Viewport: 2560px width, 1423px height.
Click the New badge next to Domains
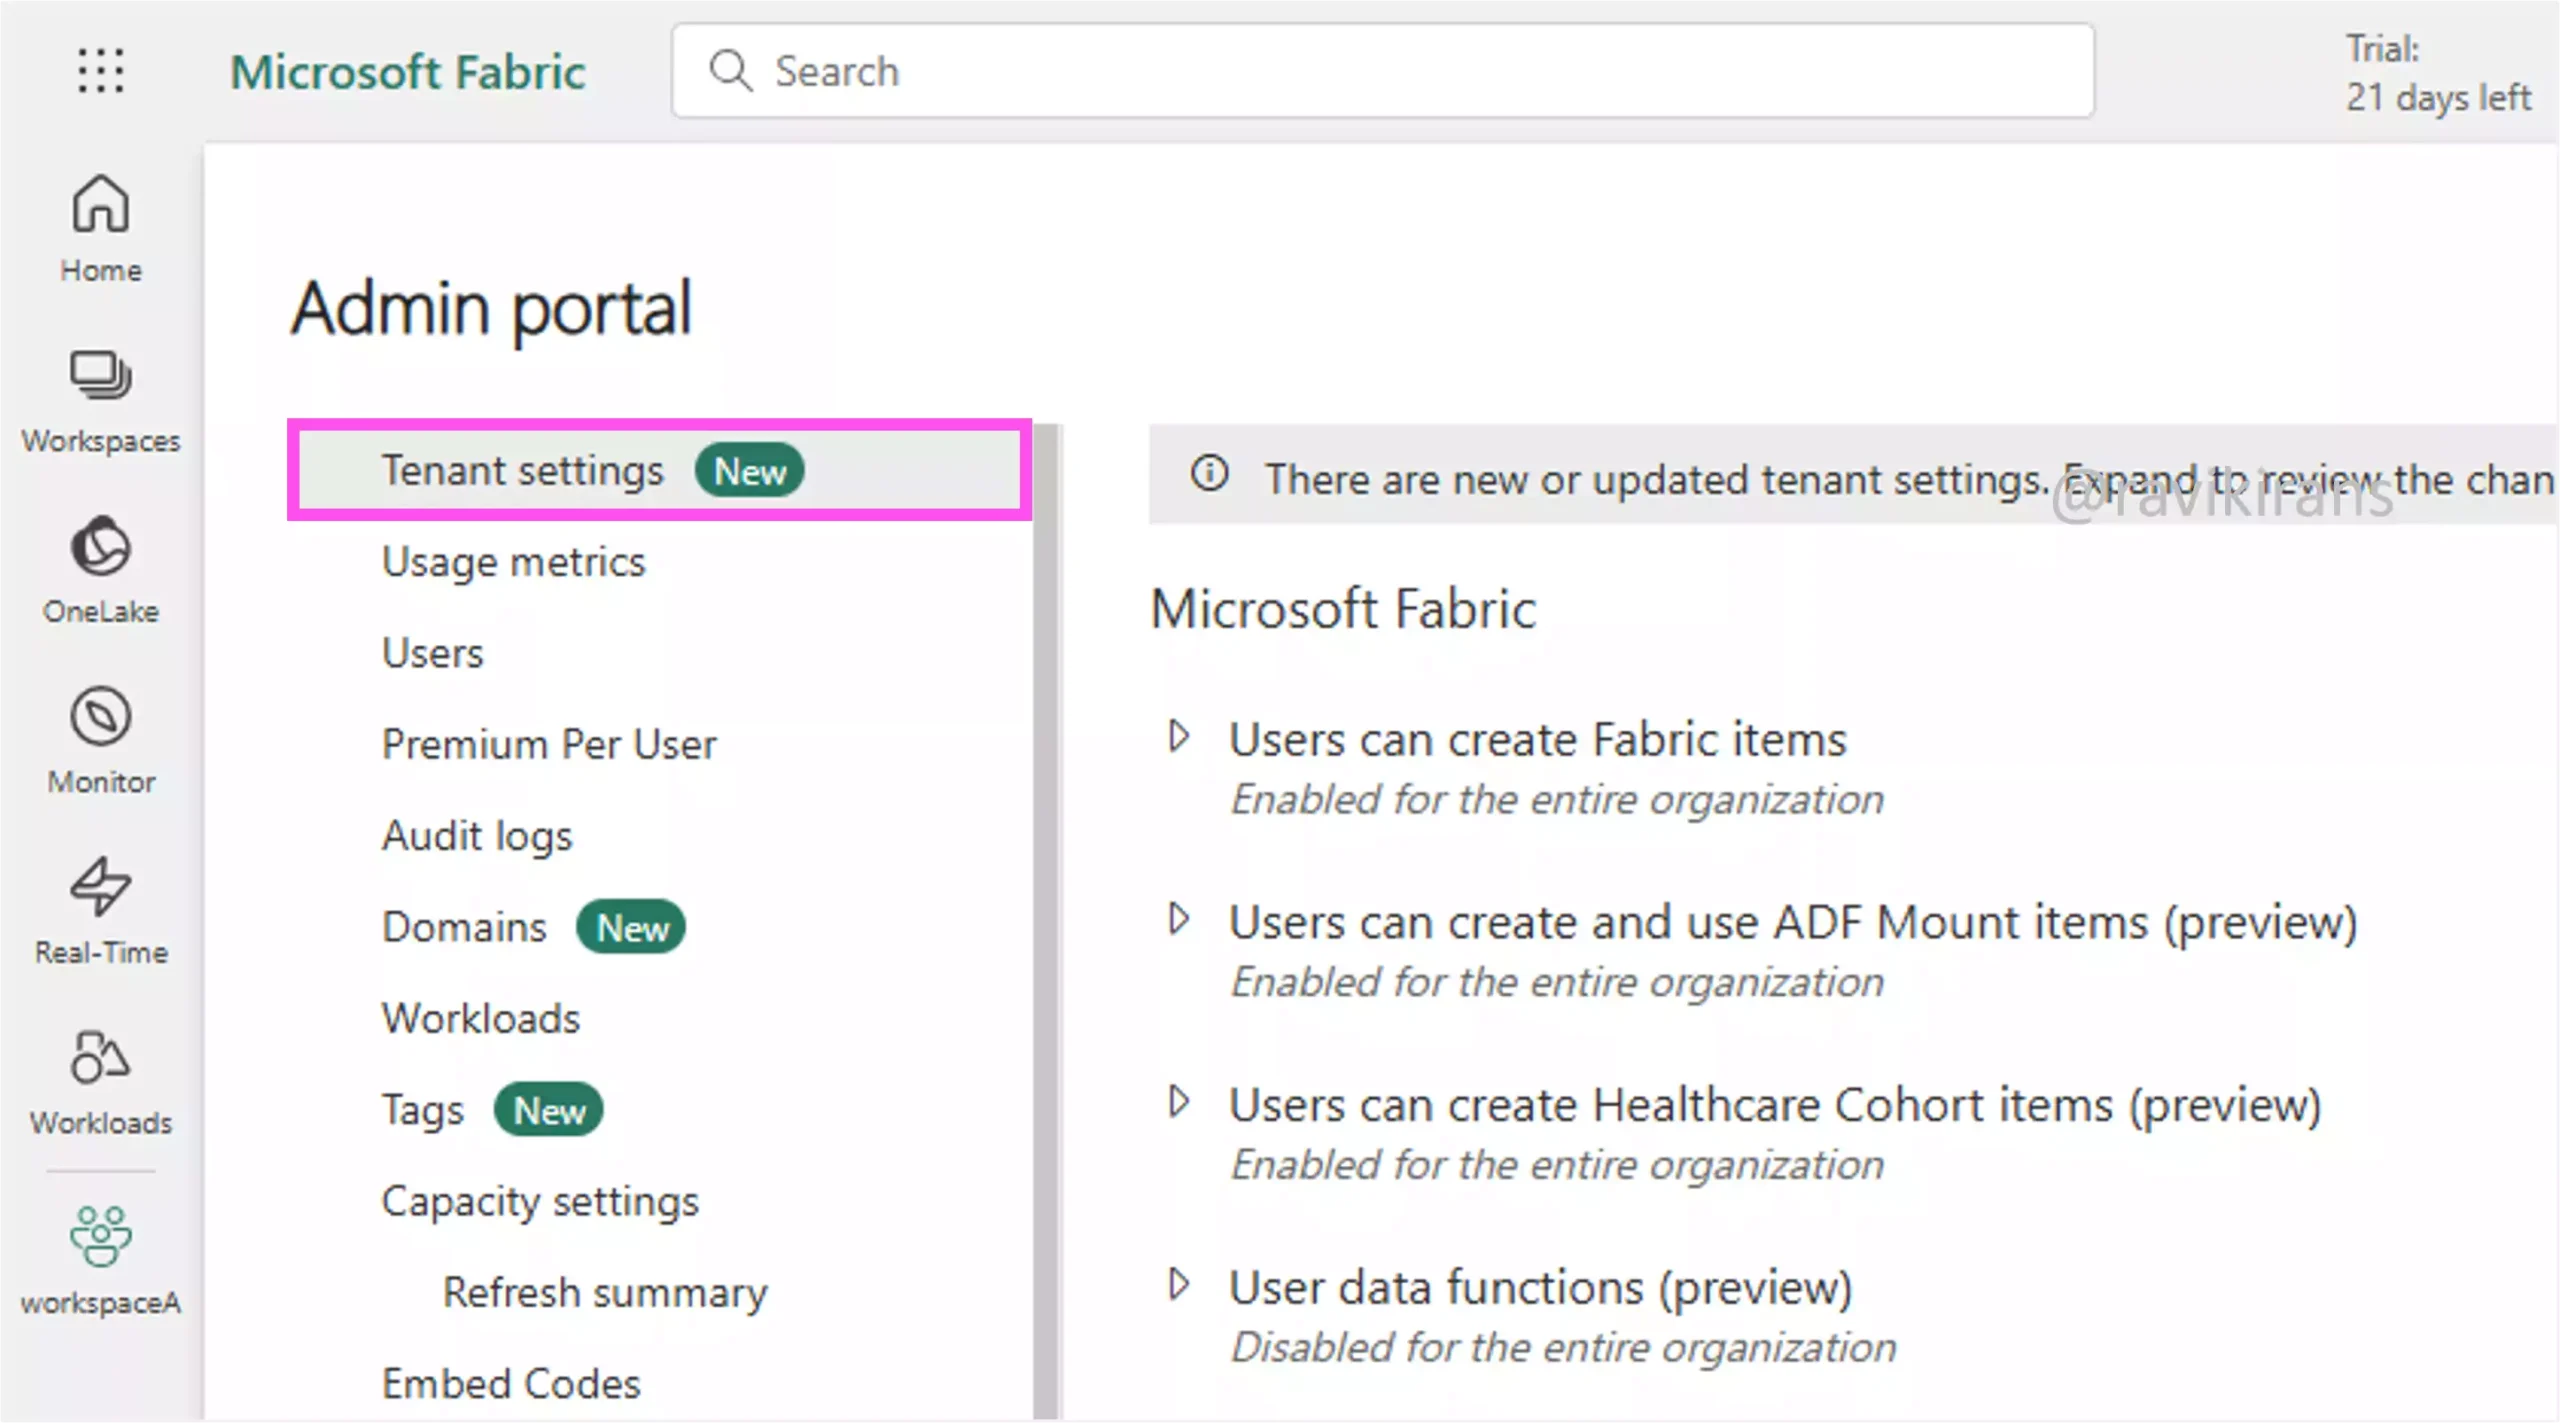tap(631, 928)
